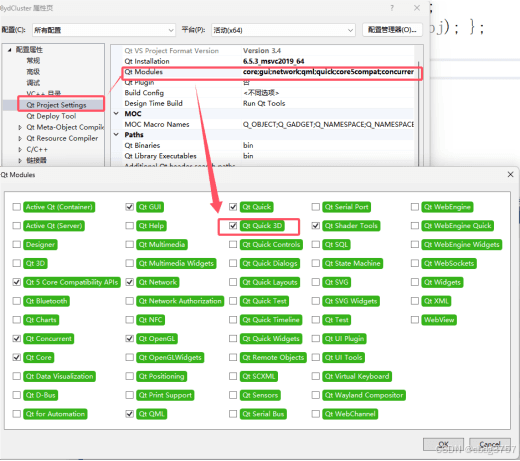The image size is (520, 461).
Task: Check the Qt Serial Port module
Action: tap(315, 207)
